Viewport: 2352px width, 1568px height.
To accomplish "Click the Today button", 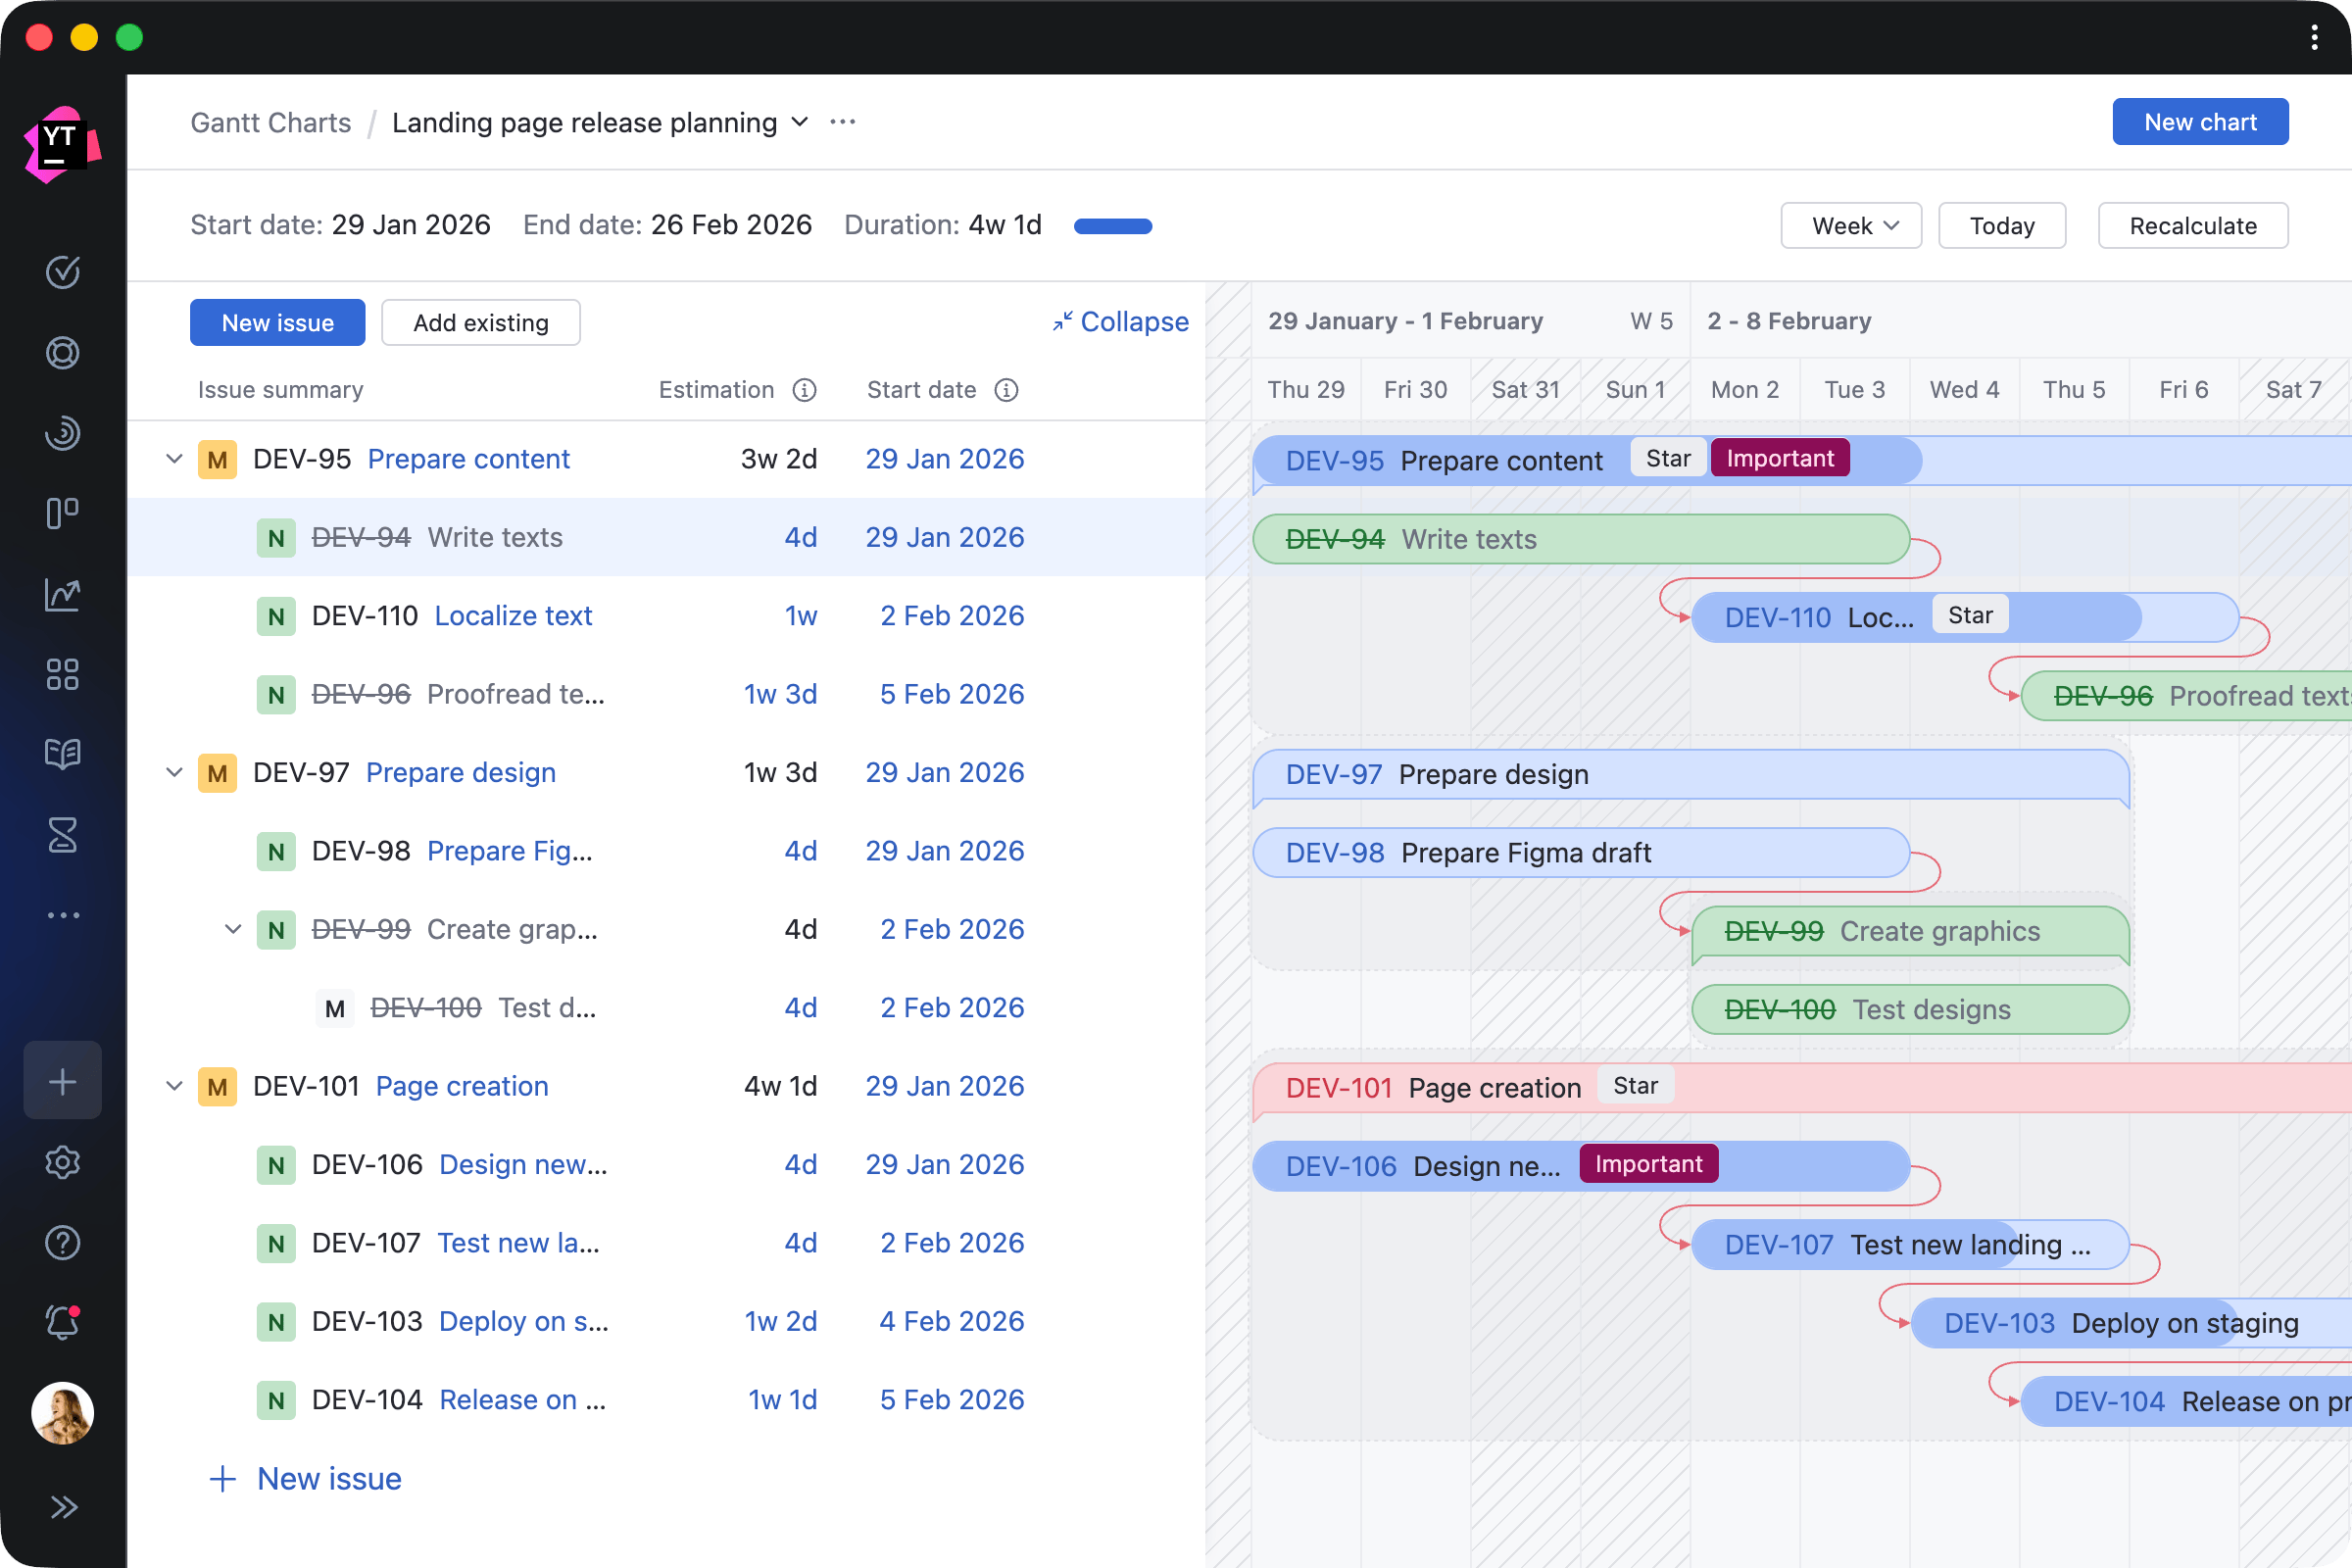I will (2002, 226).
